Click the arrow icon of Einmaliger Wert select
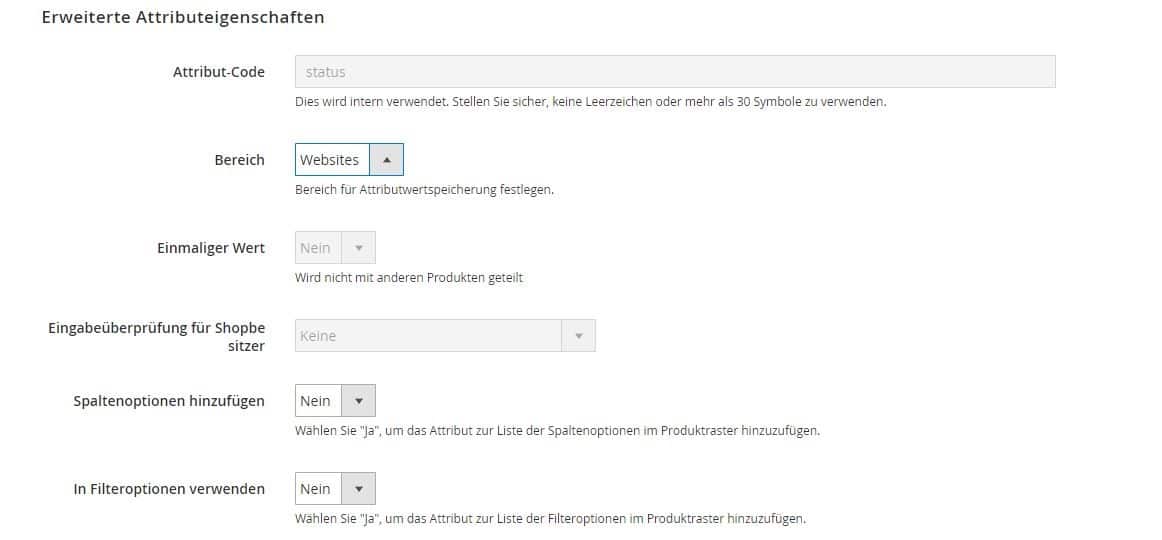The width and height of the screenshot is (1162, 540). (x=359, y=247)
